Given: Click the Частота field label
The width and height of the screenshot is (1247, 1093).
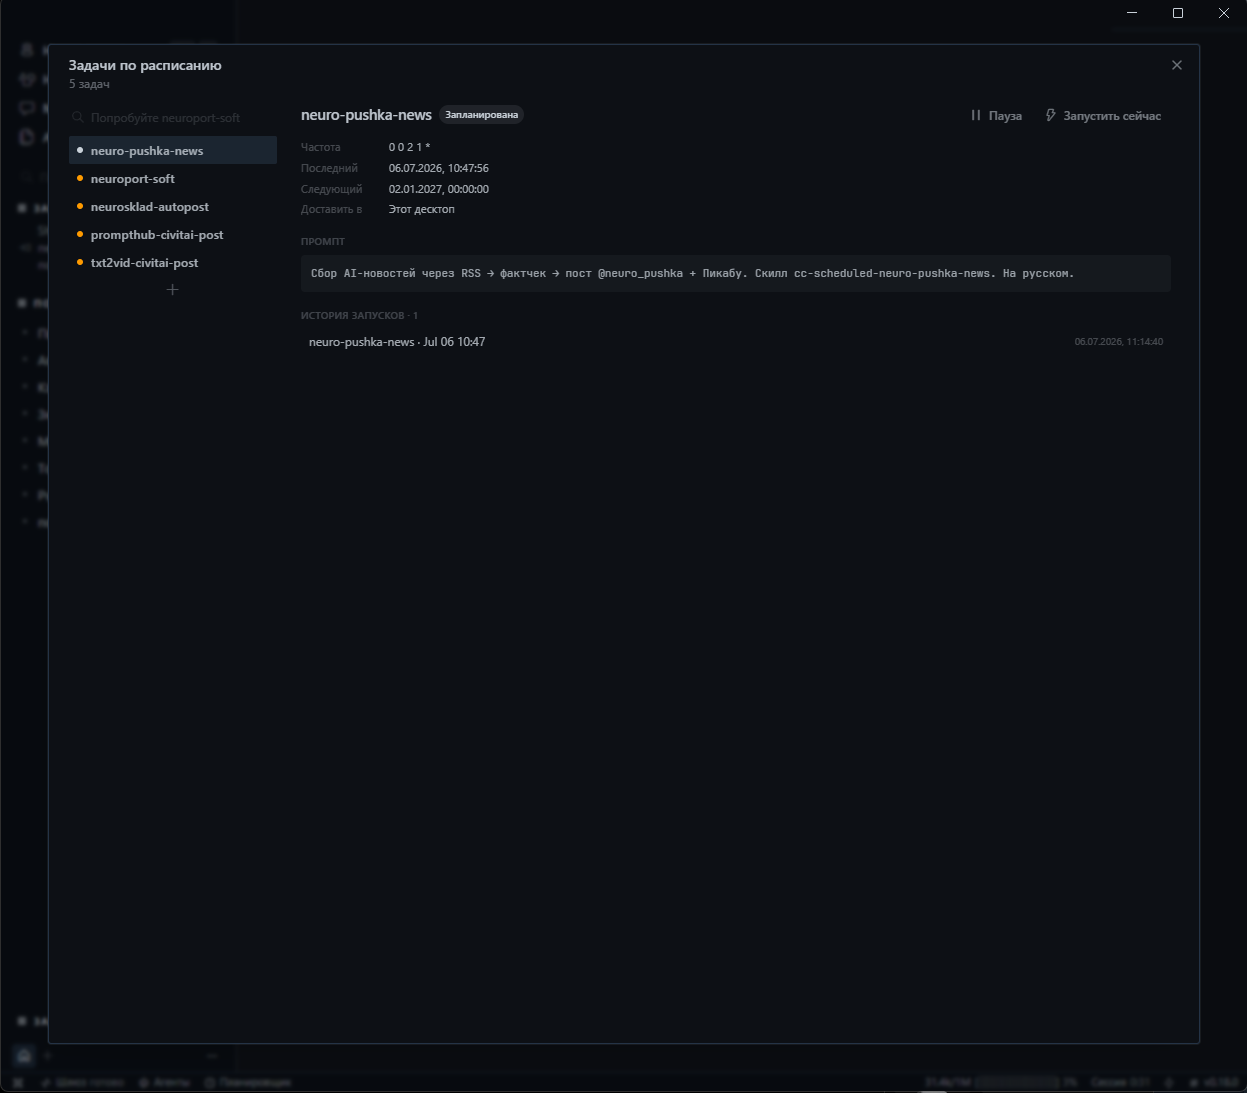Looking at the screenshot, I should click(320, 147).
